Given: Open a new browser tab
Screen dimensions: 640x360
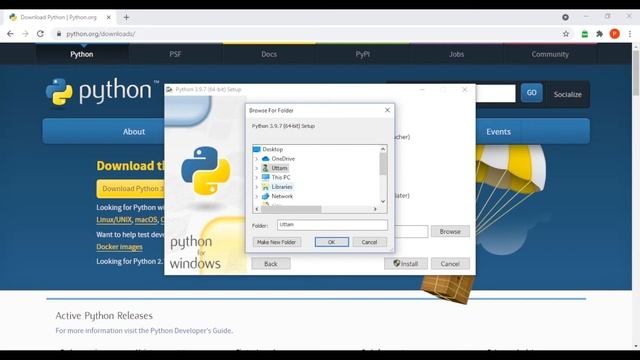Looking at the screenshot, I should 126,17.
